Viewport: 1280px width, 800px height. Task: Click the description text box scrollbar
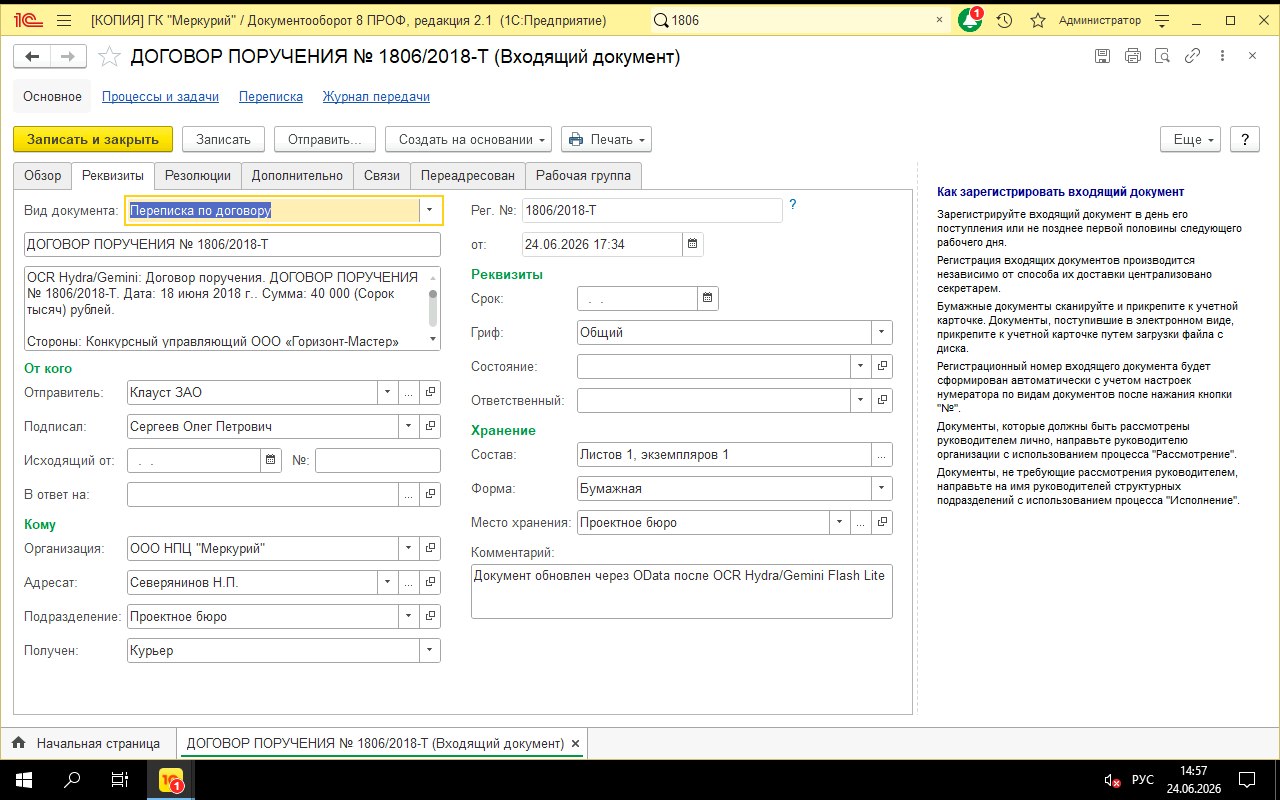433,308
